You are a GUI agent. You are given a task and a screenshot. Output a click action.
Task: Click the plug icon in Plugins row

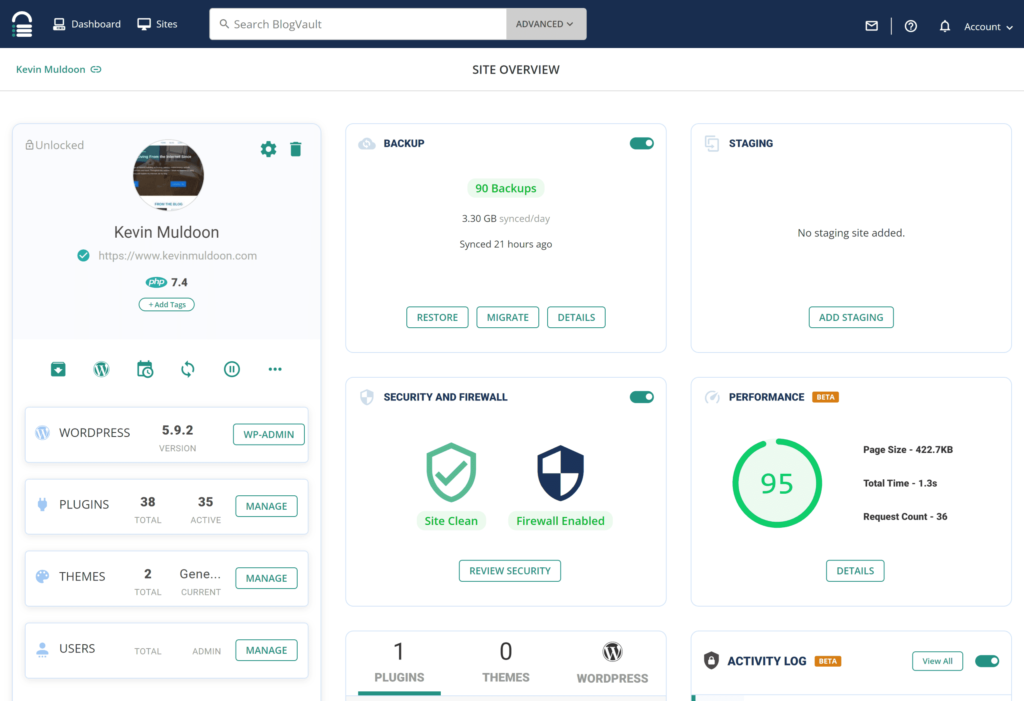point(42,504)
